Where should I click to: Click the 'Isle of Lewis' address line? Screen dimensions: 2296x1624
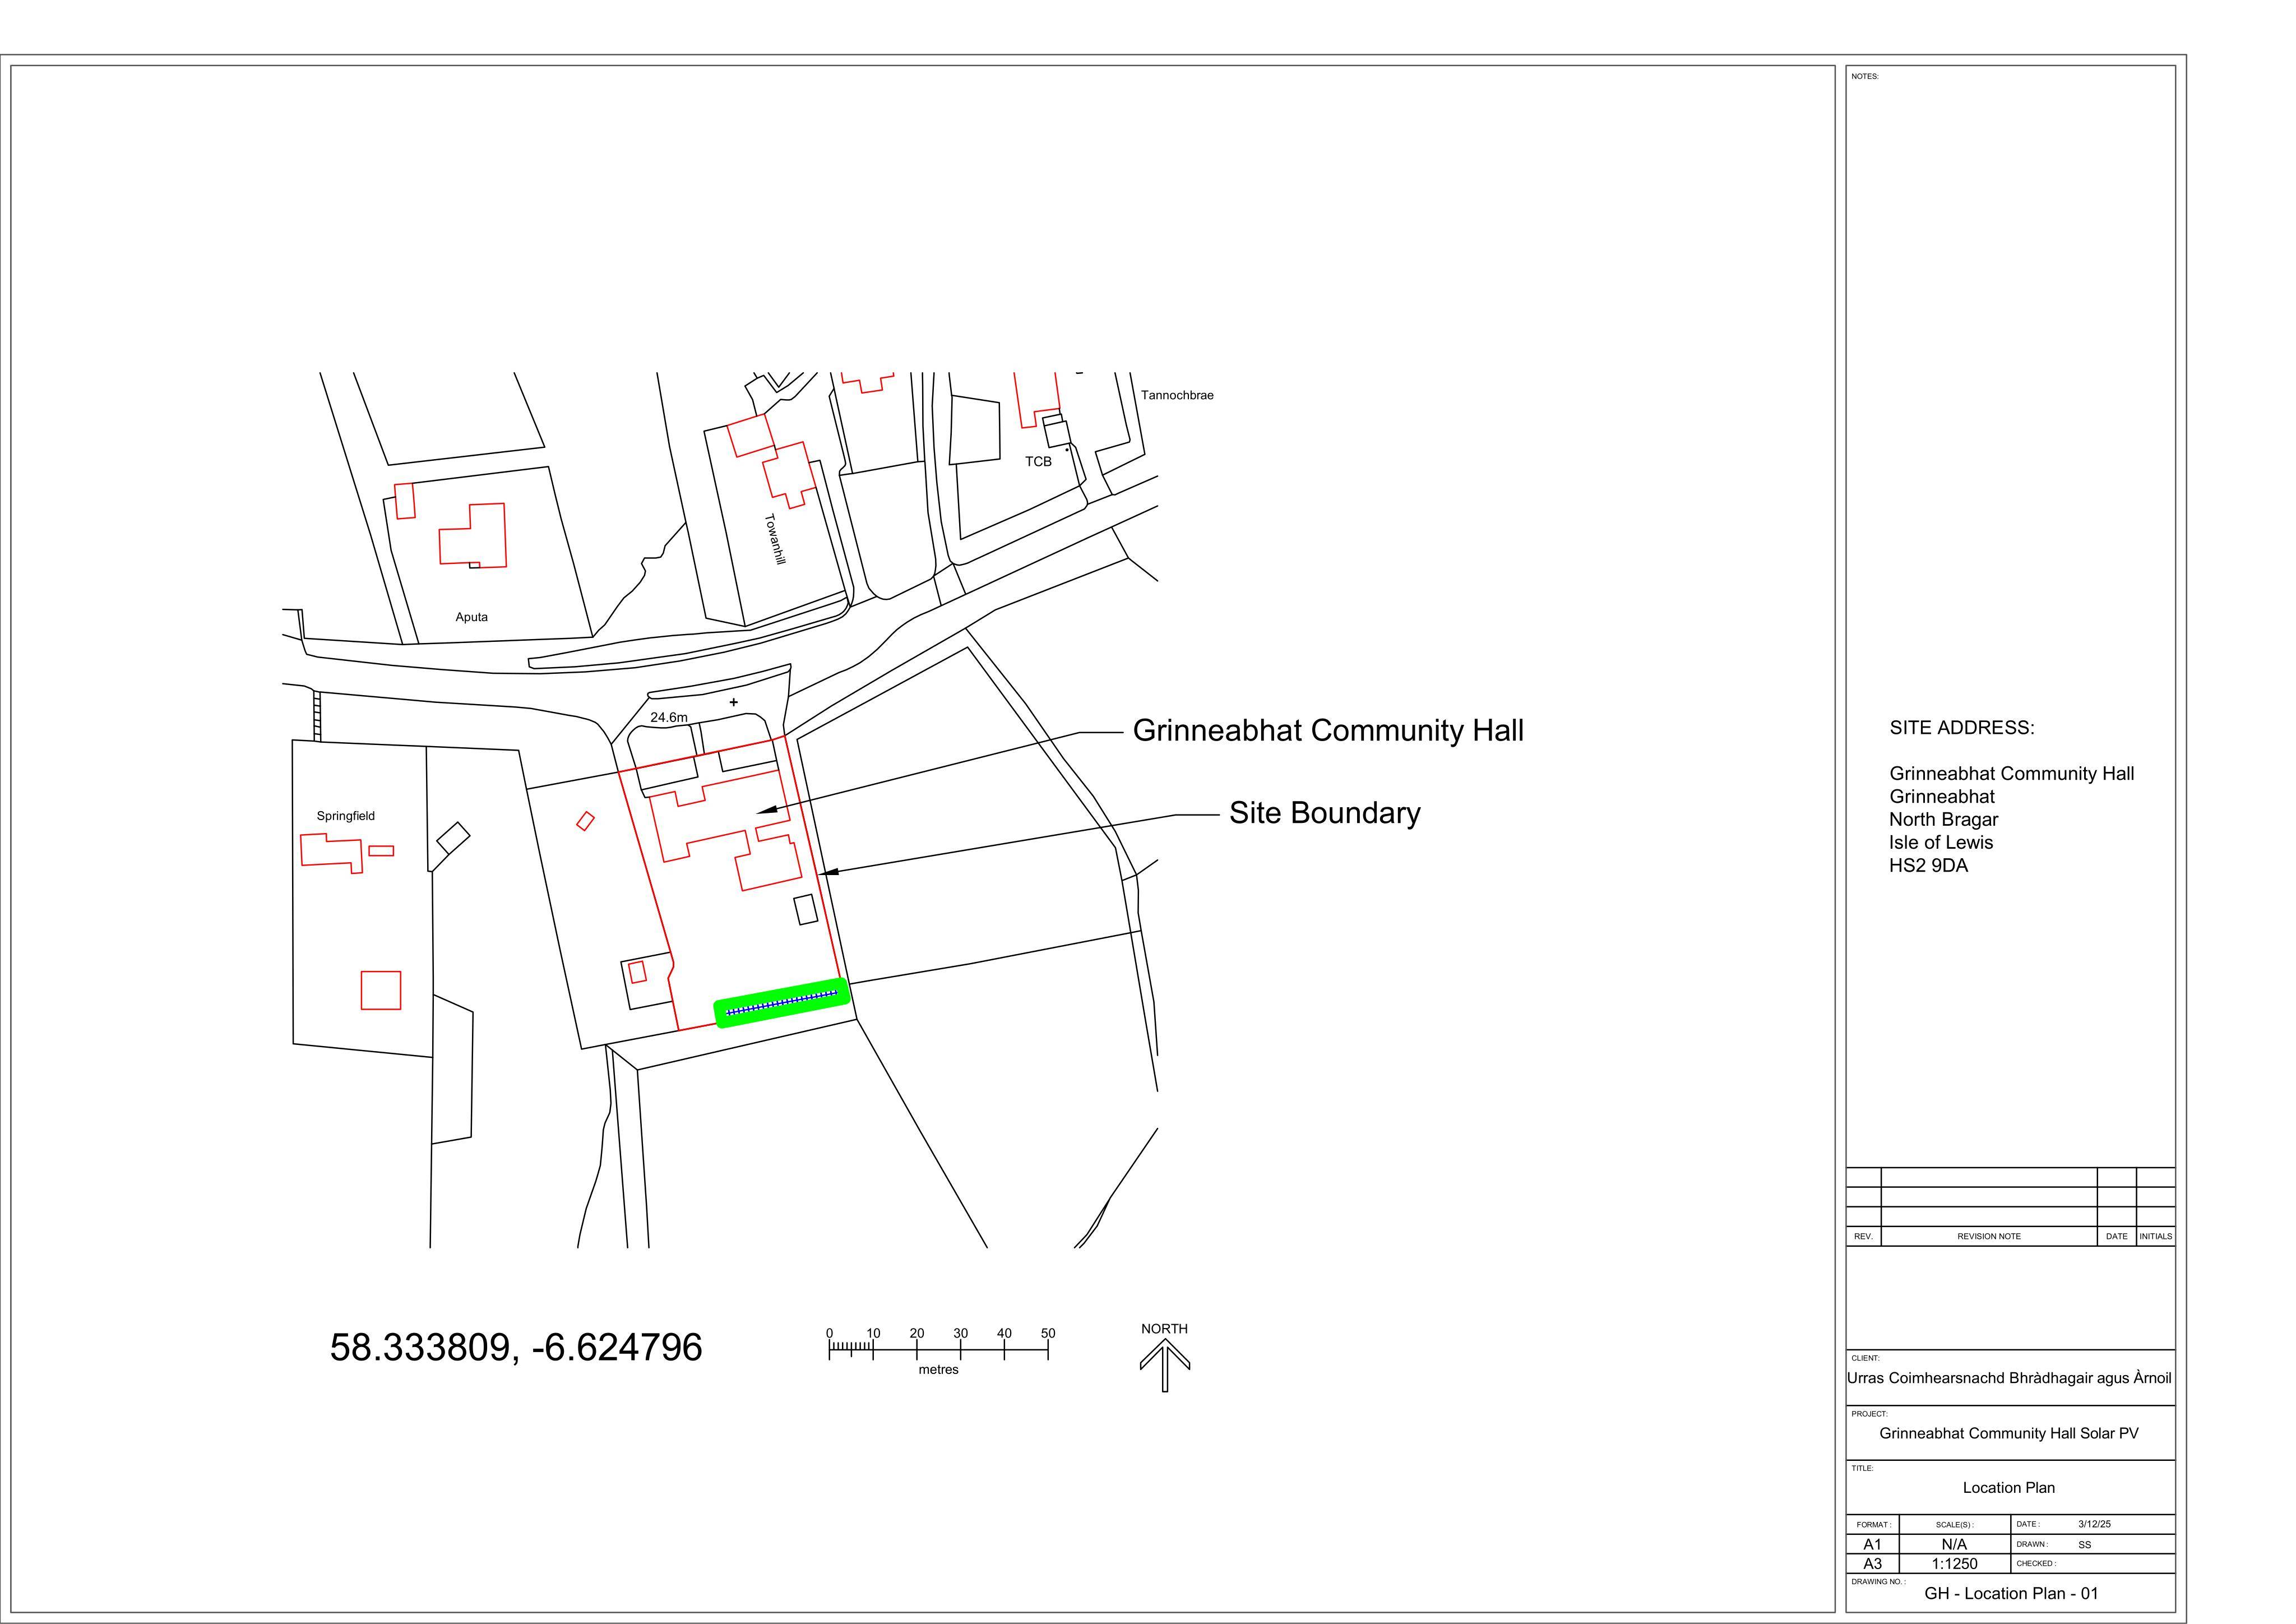(1941, 843)
